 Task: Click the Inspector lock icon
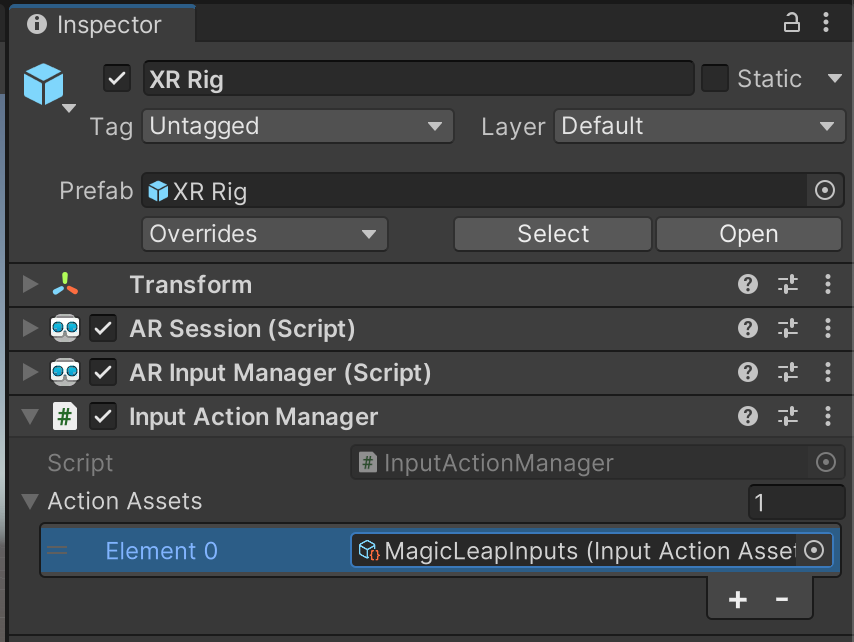point(791,23)
